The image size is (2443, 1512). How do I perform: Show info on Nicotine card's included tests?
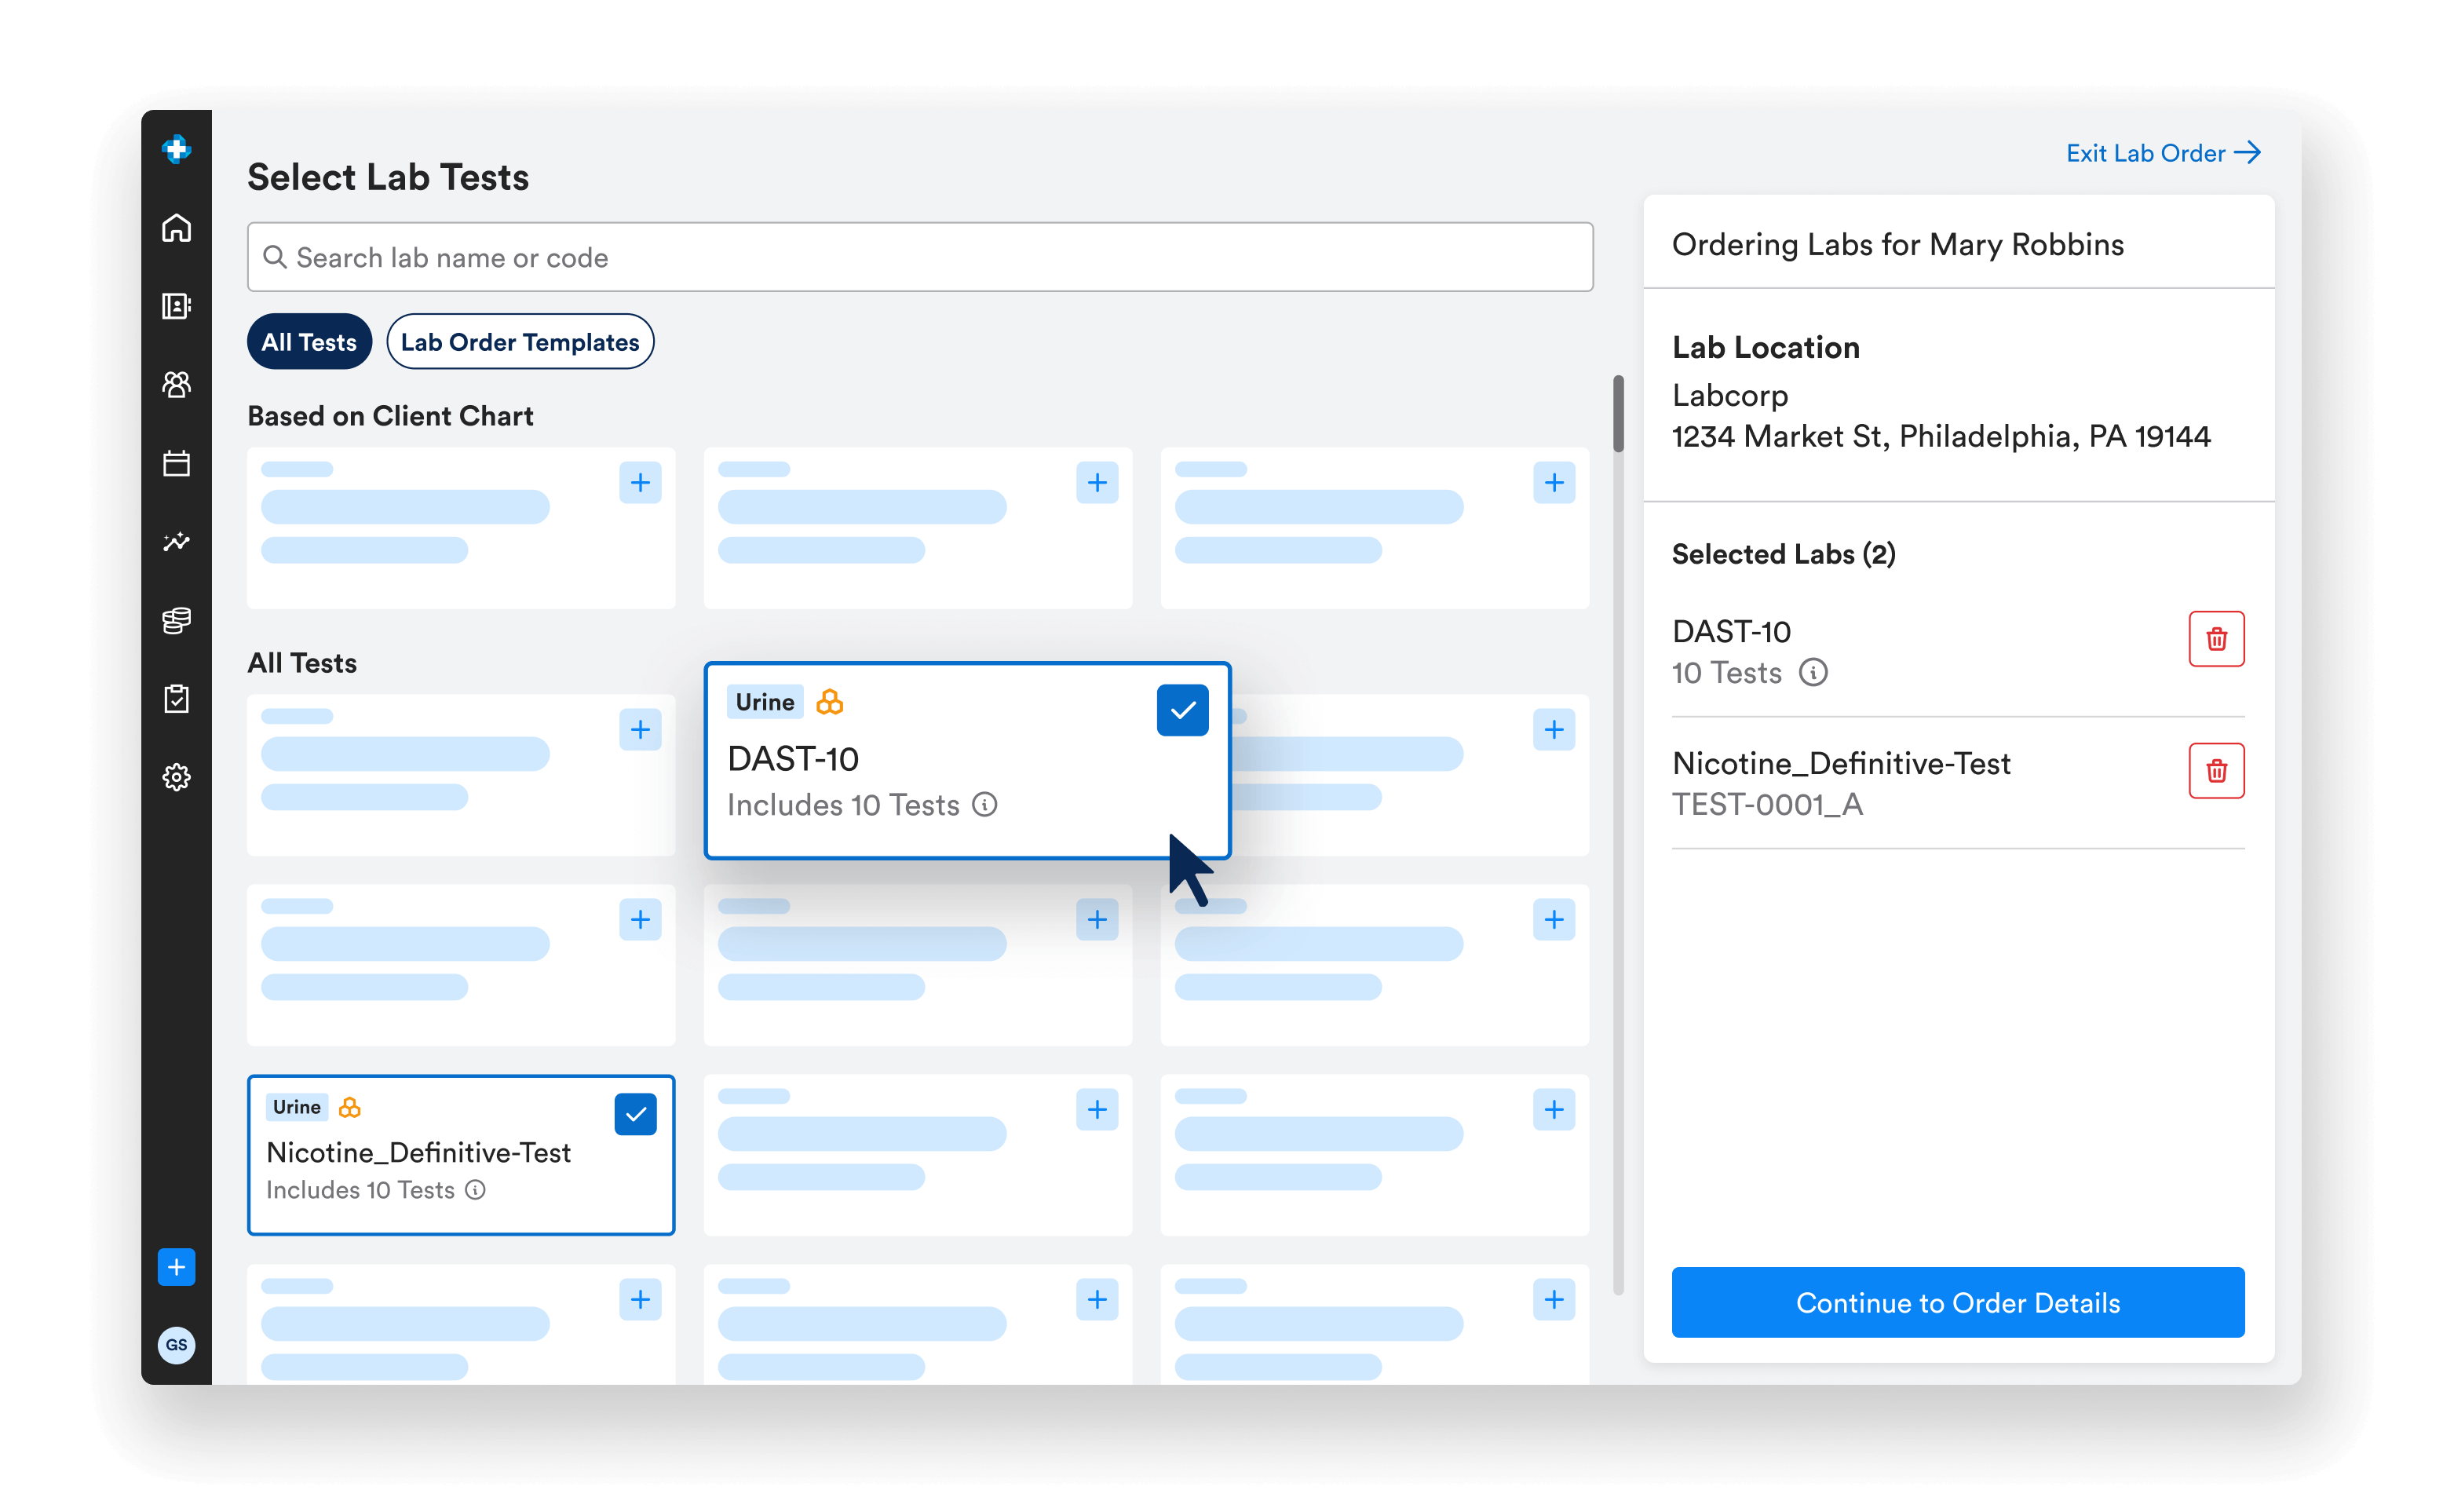click(476, 1190)
